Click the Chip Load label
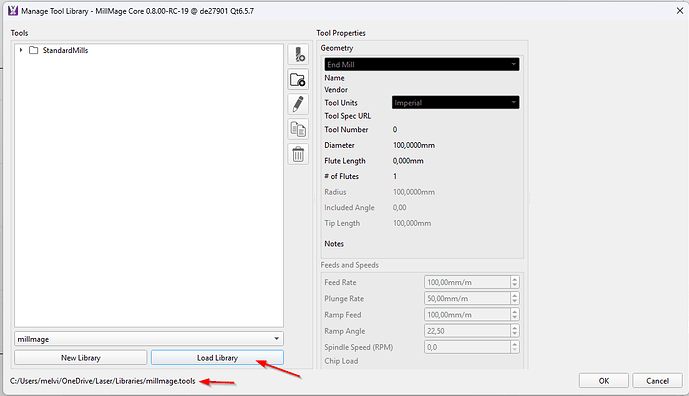689x396 pixels. coord(341,361)
